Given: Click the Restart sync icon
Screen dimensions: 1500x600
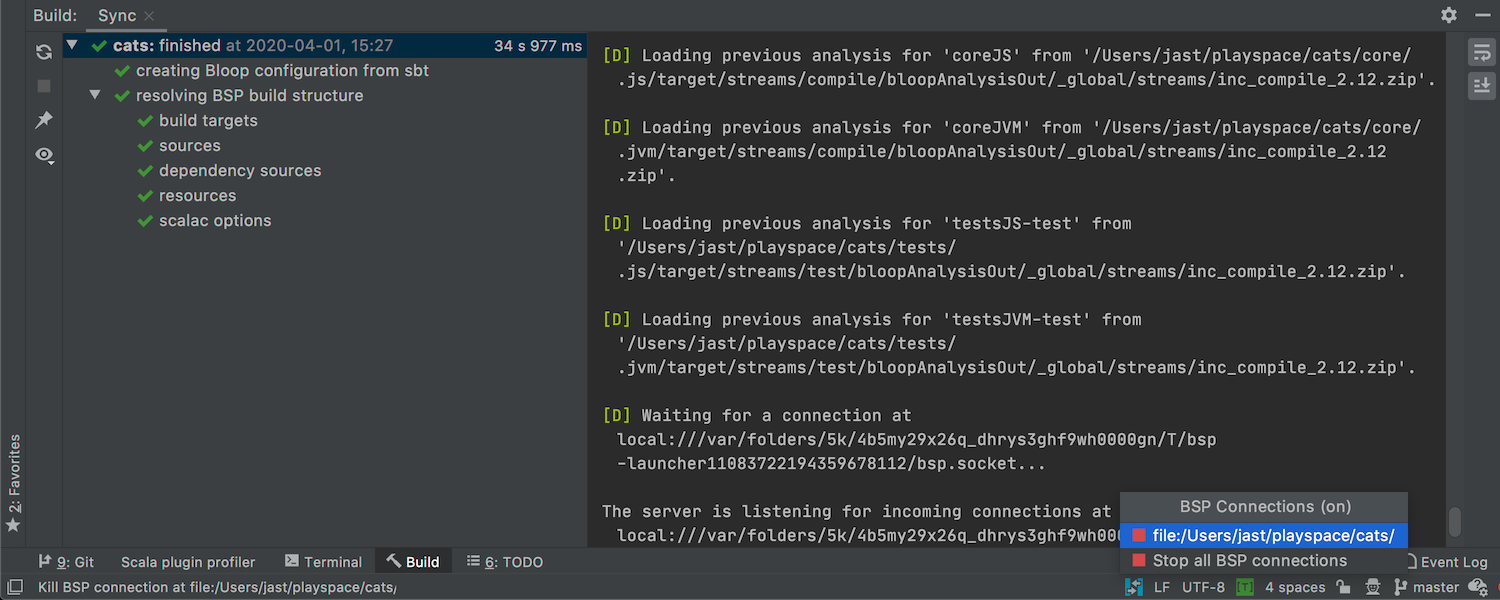Looking at the screenshot, I should click(x=43, y=51).
